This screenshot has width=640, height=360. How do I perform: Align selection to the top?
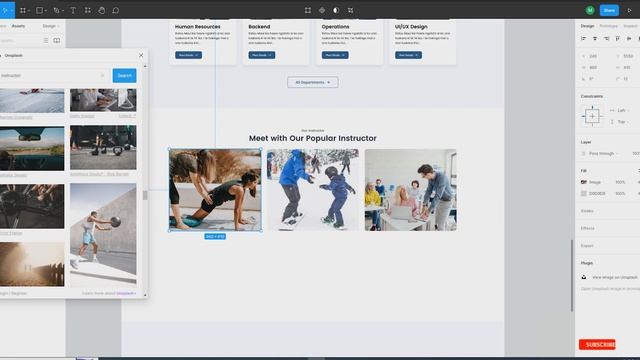(618, 38)
